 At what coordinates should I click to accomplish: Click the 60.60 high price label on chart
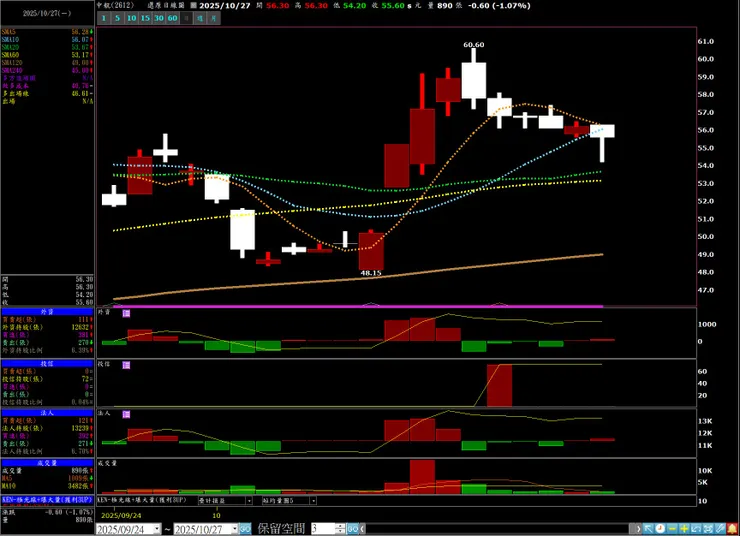tap(473, 44)
